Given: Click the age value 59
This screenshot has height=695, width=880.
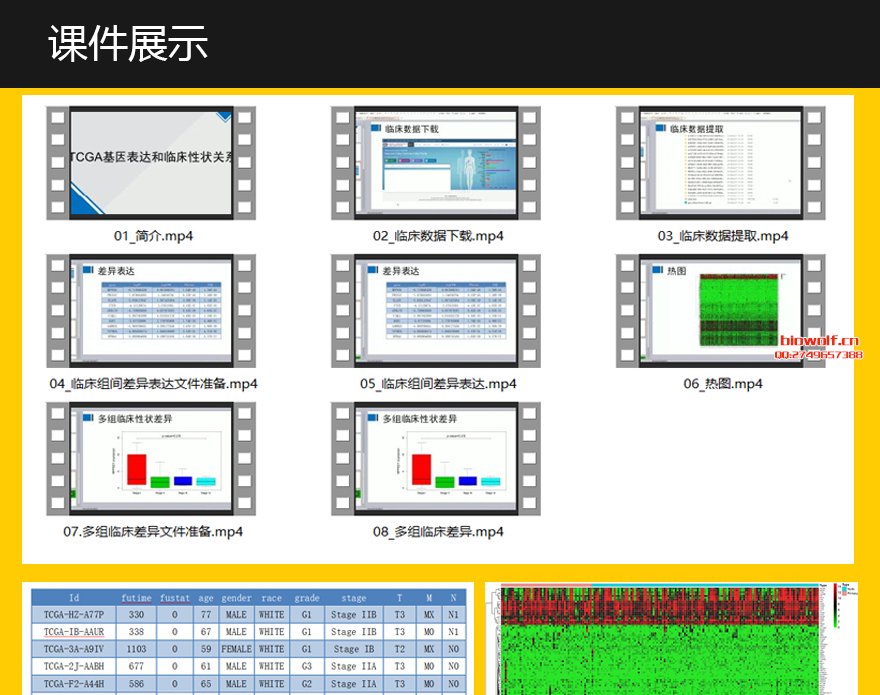Looking at the screenshot, I should (x=206, y=649).
